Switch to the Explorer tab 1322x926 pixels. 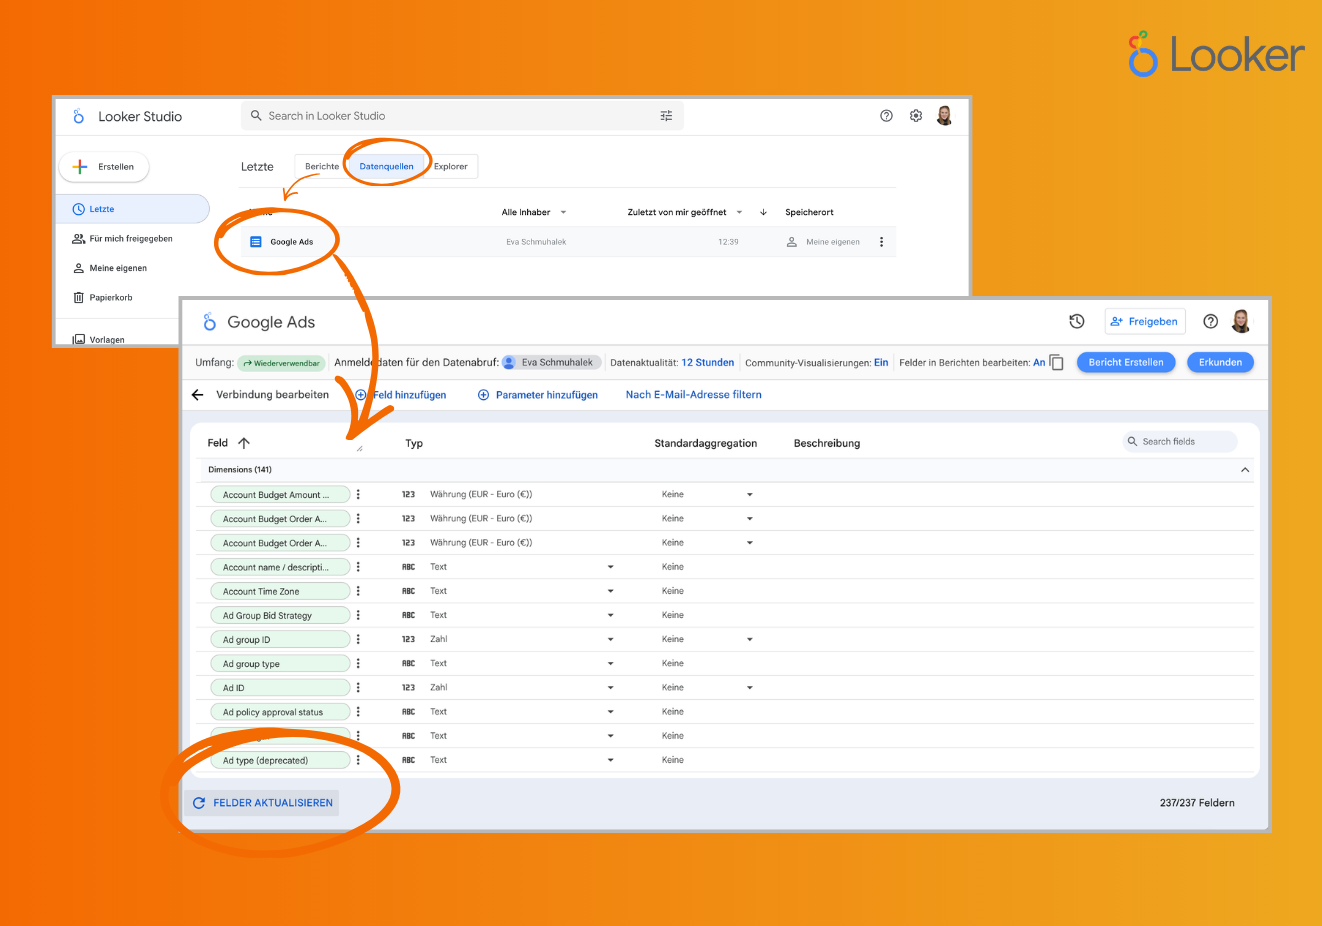(451, 167)
